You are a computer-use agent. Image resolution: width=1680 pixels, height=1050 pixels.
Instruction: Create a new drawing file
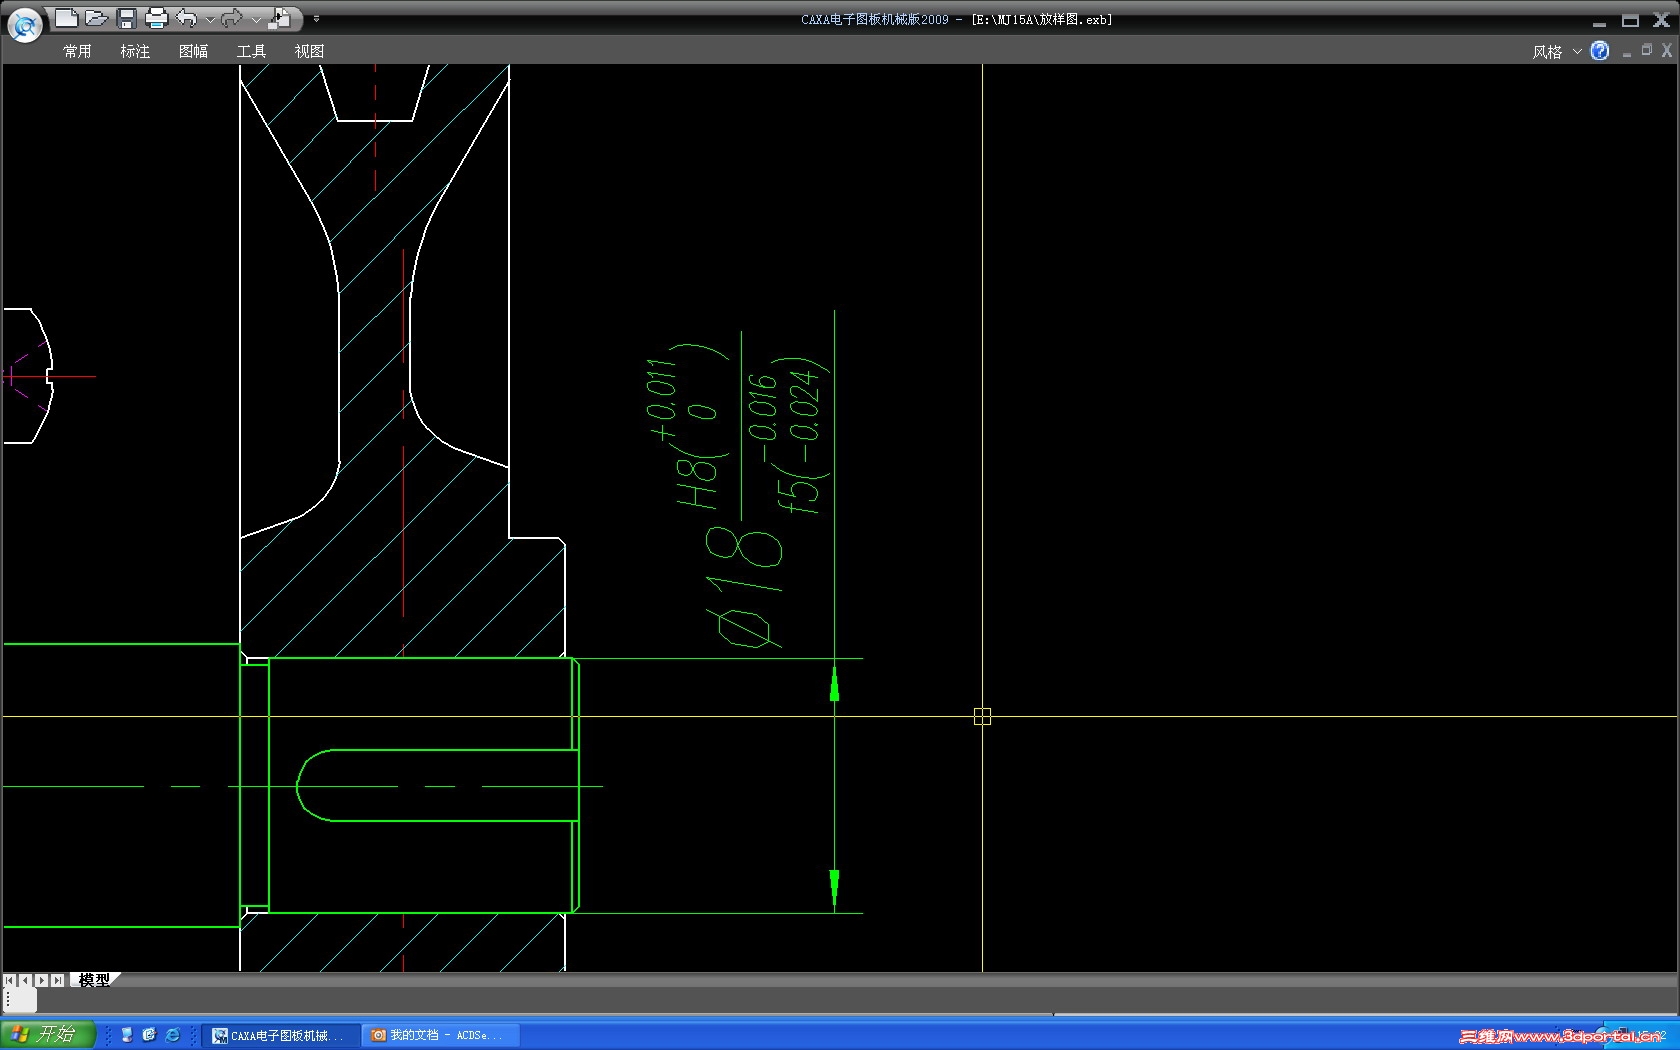pyautogui.click(x=66, y=18)
